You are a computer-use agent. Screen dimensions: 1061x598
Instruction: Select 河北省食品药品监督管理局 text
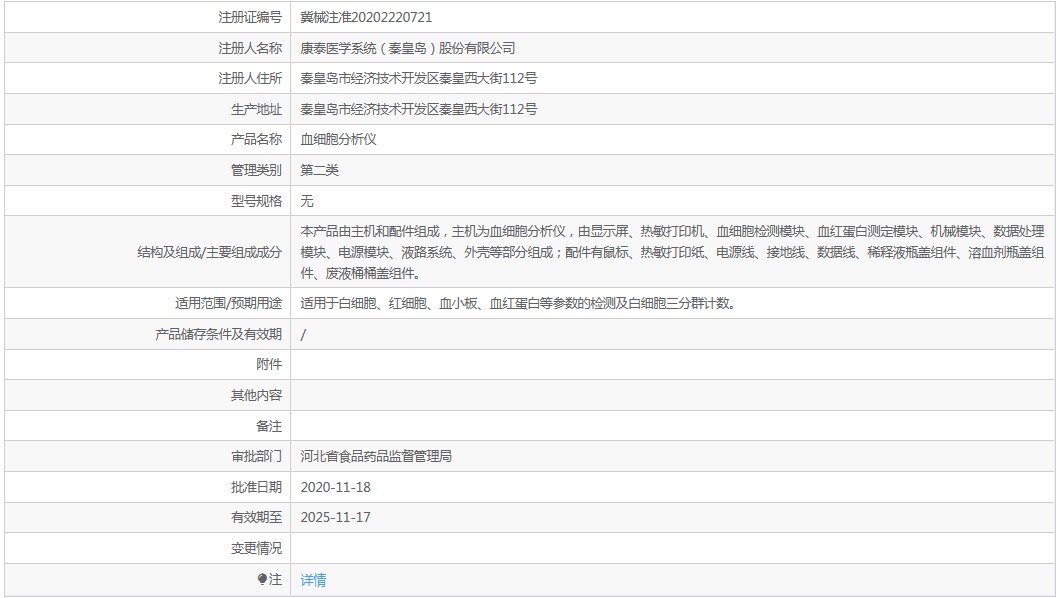click(376, 457)
